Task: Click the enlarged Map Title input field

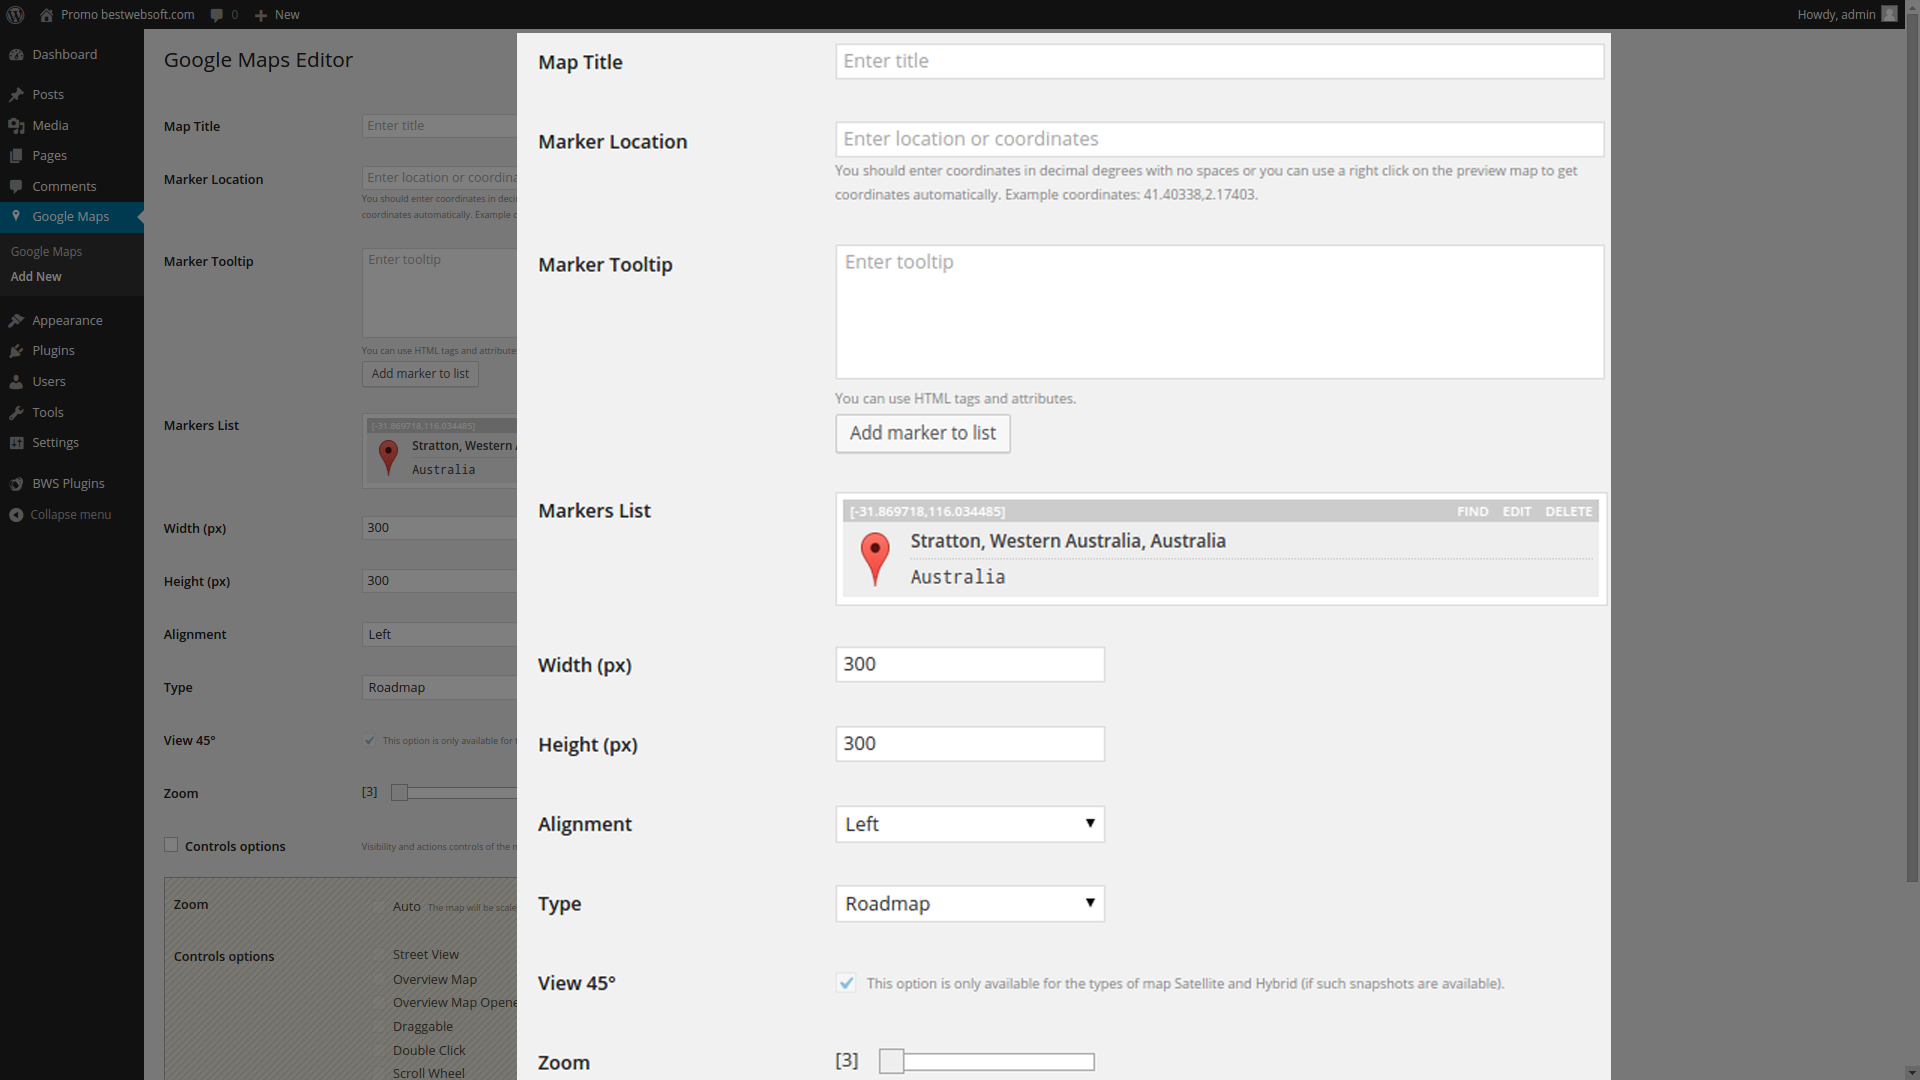Action: 1219,61
